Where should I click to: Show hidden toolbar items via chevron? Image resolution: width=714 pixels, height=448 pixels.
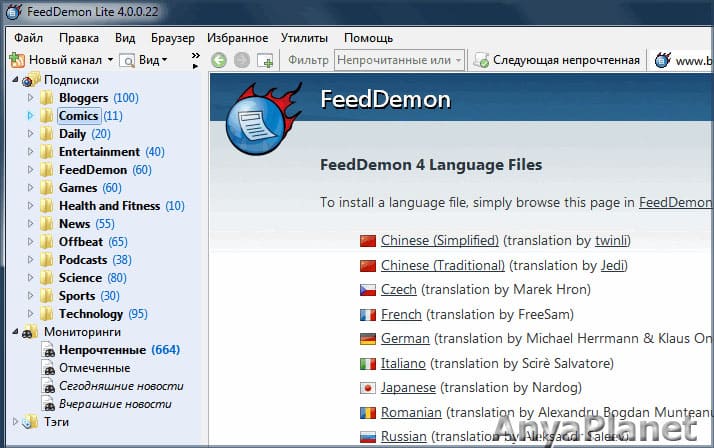[x=195, y=56]
